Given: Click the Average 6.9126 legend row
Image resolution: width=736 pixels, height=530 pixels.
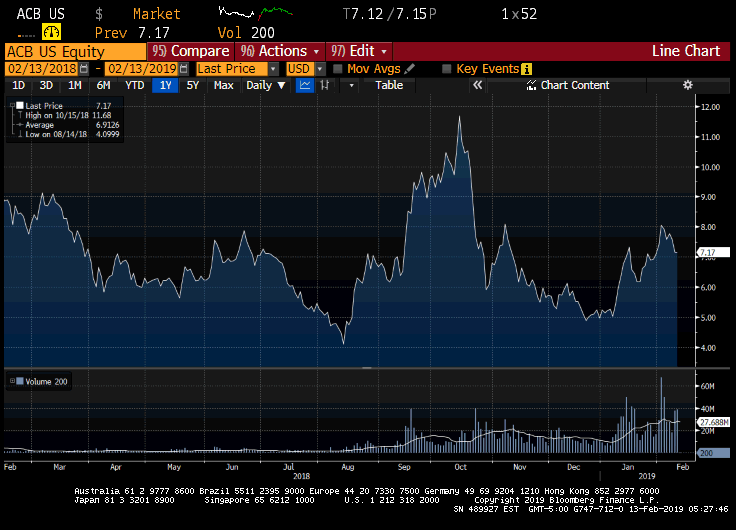Looking at the screenshot, I should [x=68, y=125].
